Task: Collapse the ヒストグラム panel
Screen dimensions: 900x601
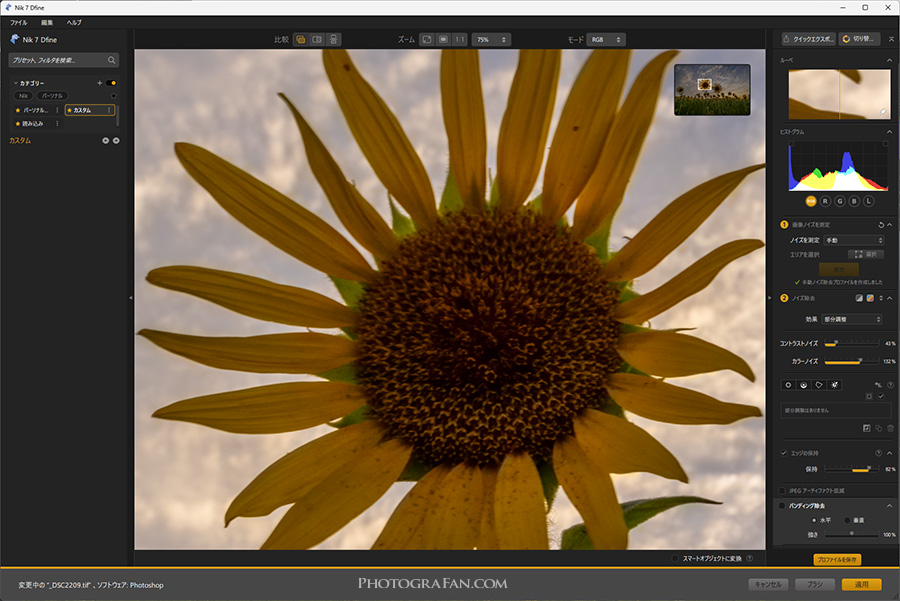Action: click(x=890, y=131)
